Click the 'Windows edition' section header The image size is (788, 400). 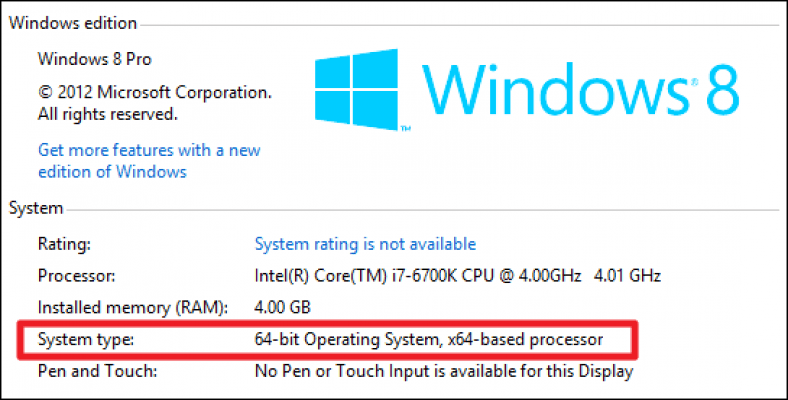[x=73, y=23]
